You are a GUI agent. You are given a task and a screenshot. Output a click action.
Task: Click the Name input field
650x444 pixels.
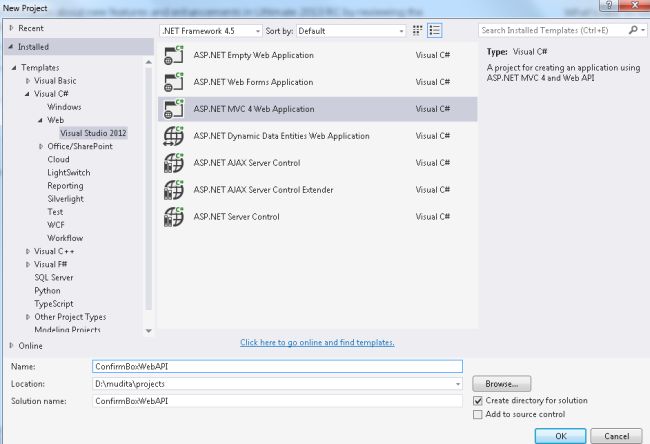pyautogui.click(x=277, y=366)
